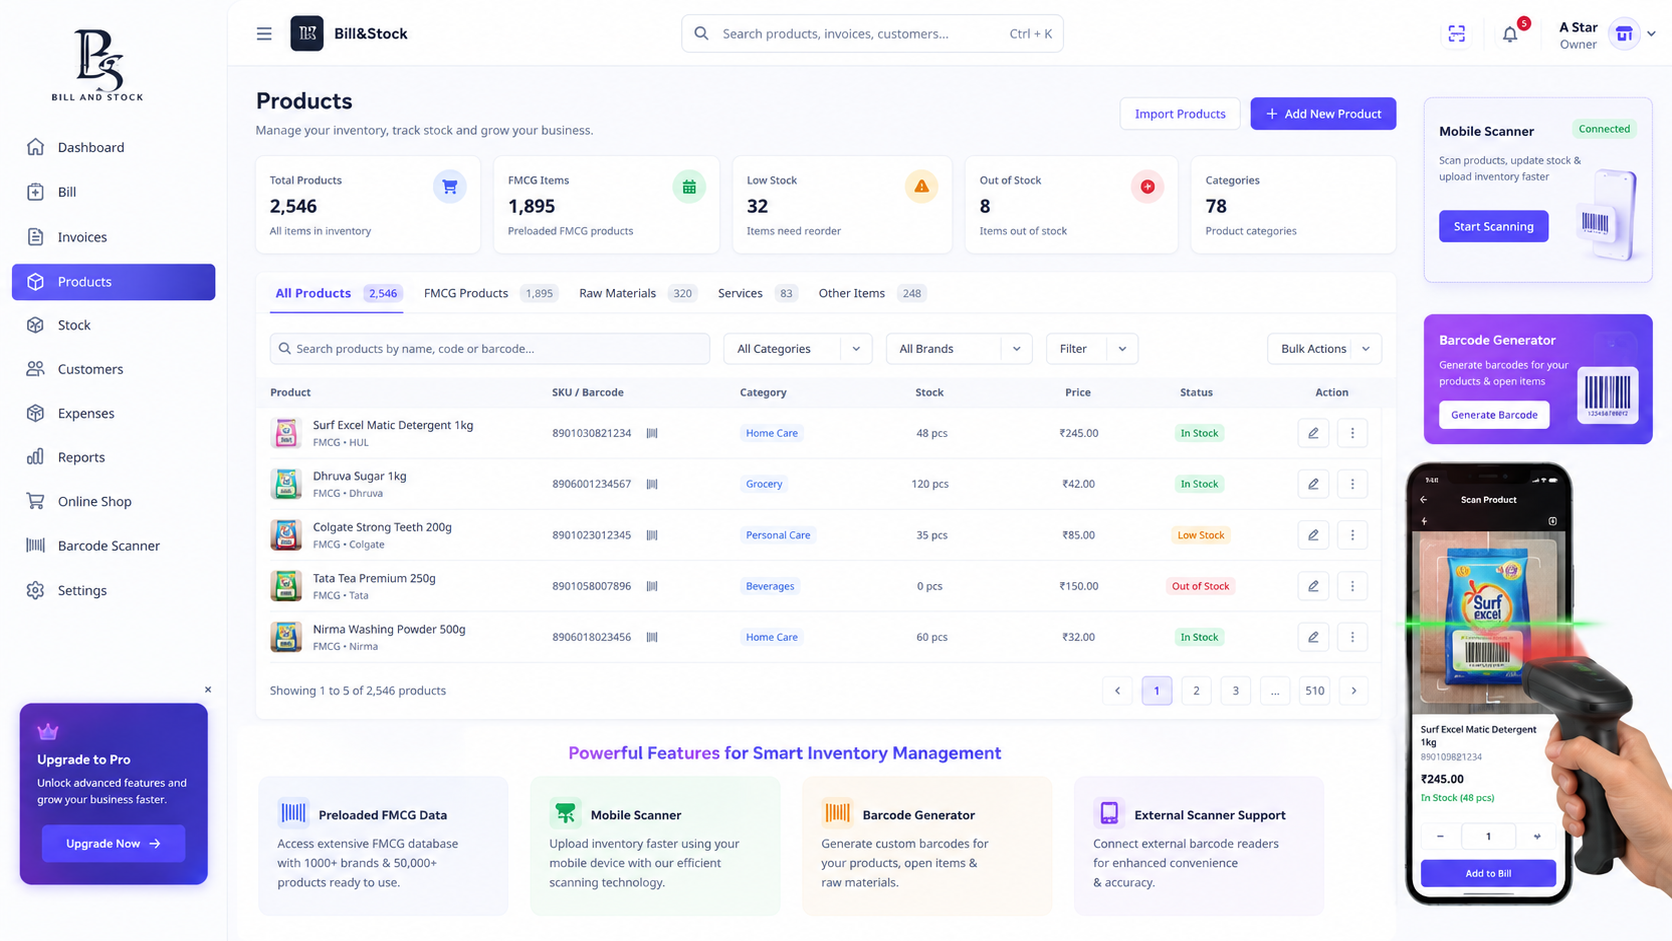The image size is (1672, 941).
Task: Click the Expenses icon in sidebar
Action: tap(36, 413)
